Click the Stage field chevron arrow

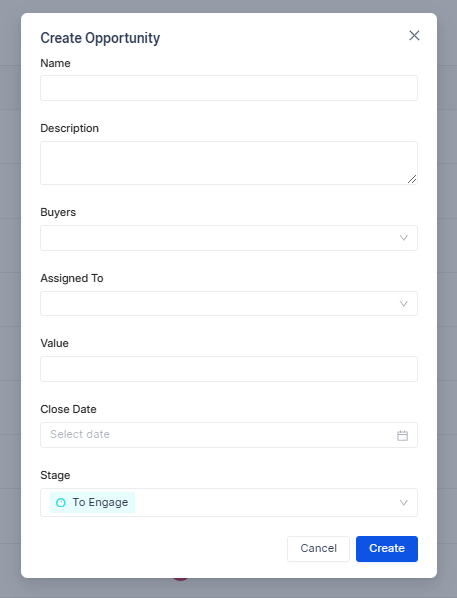(403, 502)
